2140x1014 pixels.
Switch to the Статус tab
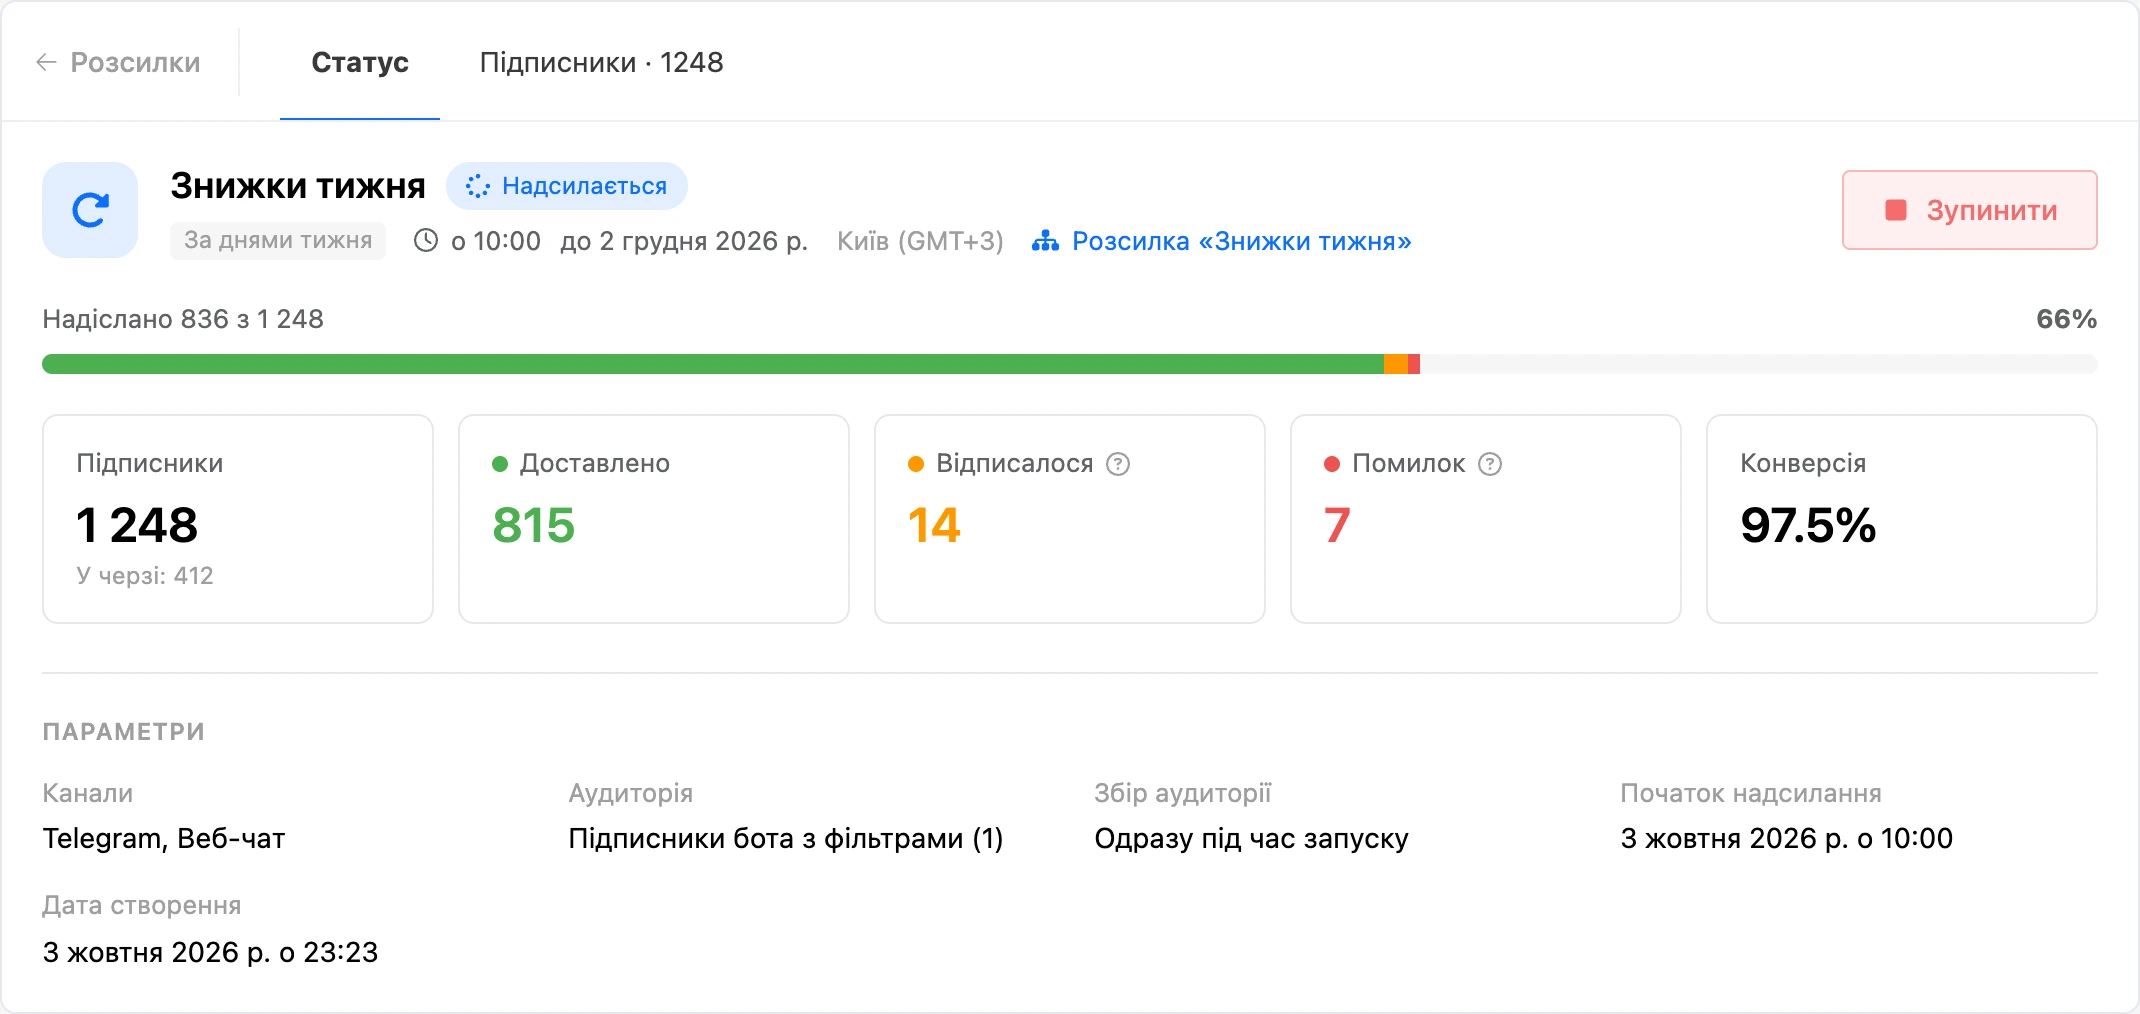pos(360,62)
